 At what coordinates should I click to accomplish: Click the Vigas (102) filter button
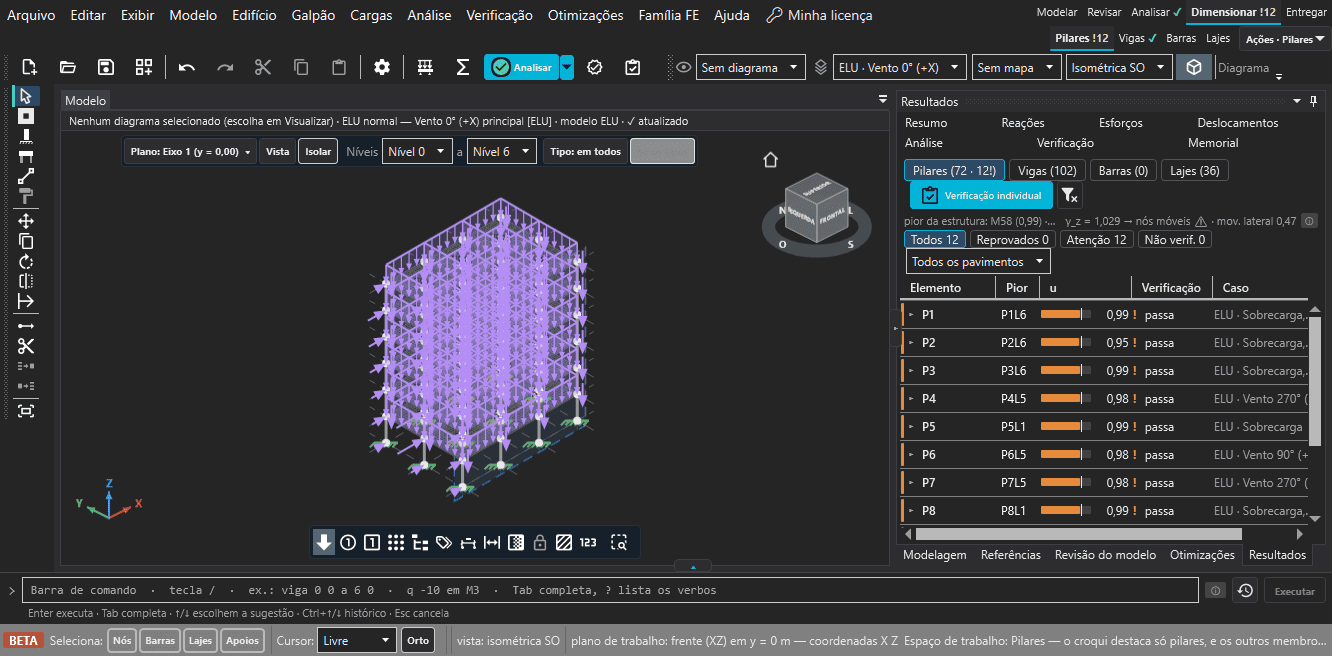(1047, 171)
